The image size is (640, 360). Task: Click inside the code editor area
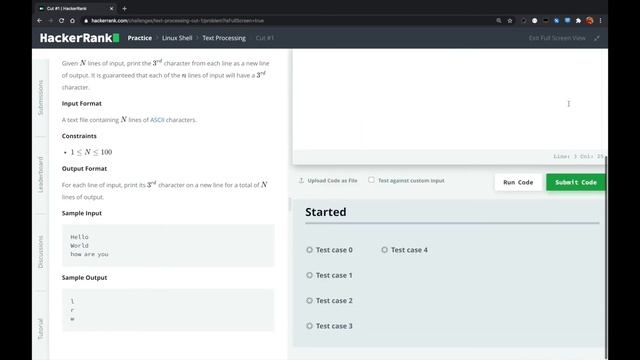[447, 100]
